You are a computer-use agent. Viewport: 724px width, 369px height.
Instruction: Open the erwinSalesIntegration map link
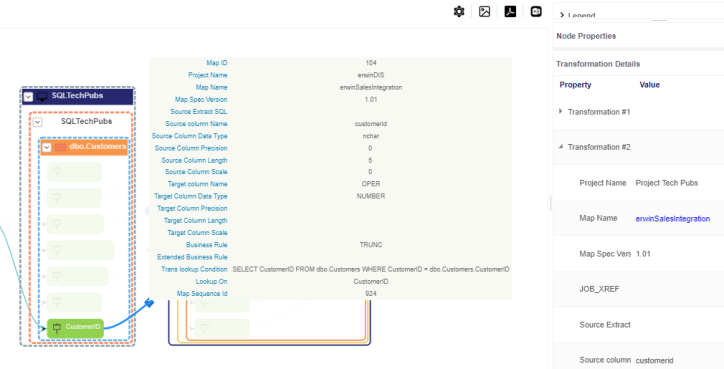(x=673, y=219)
